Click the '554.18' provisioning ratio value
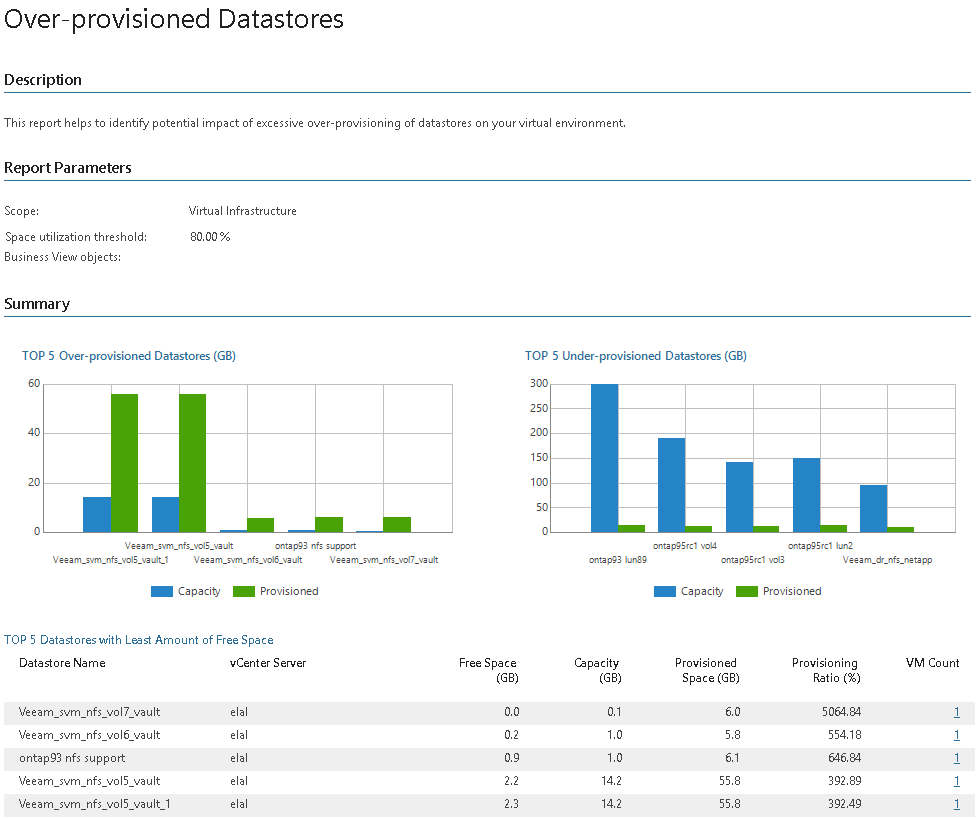This screenshot has height=818, width=978. pyautogui.click(x=845, y=735)
